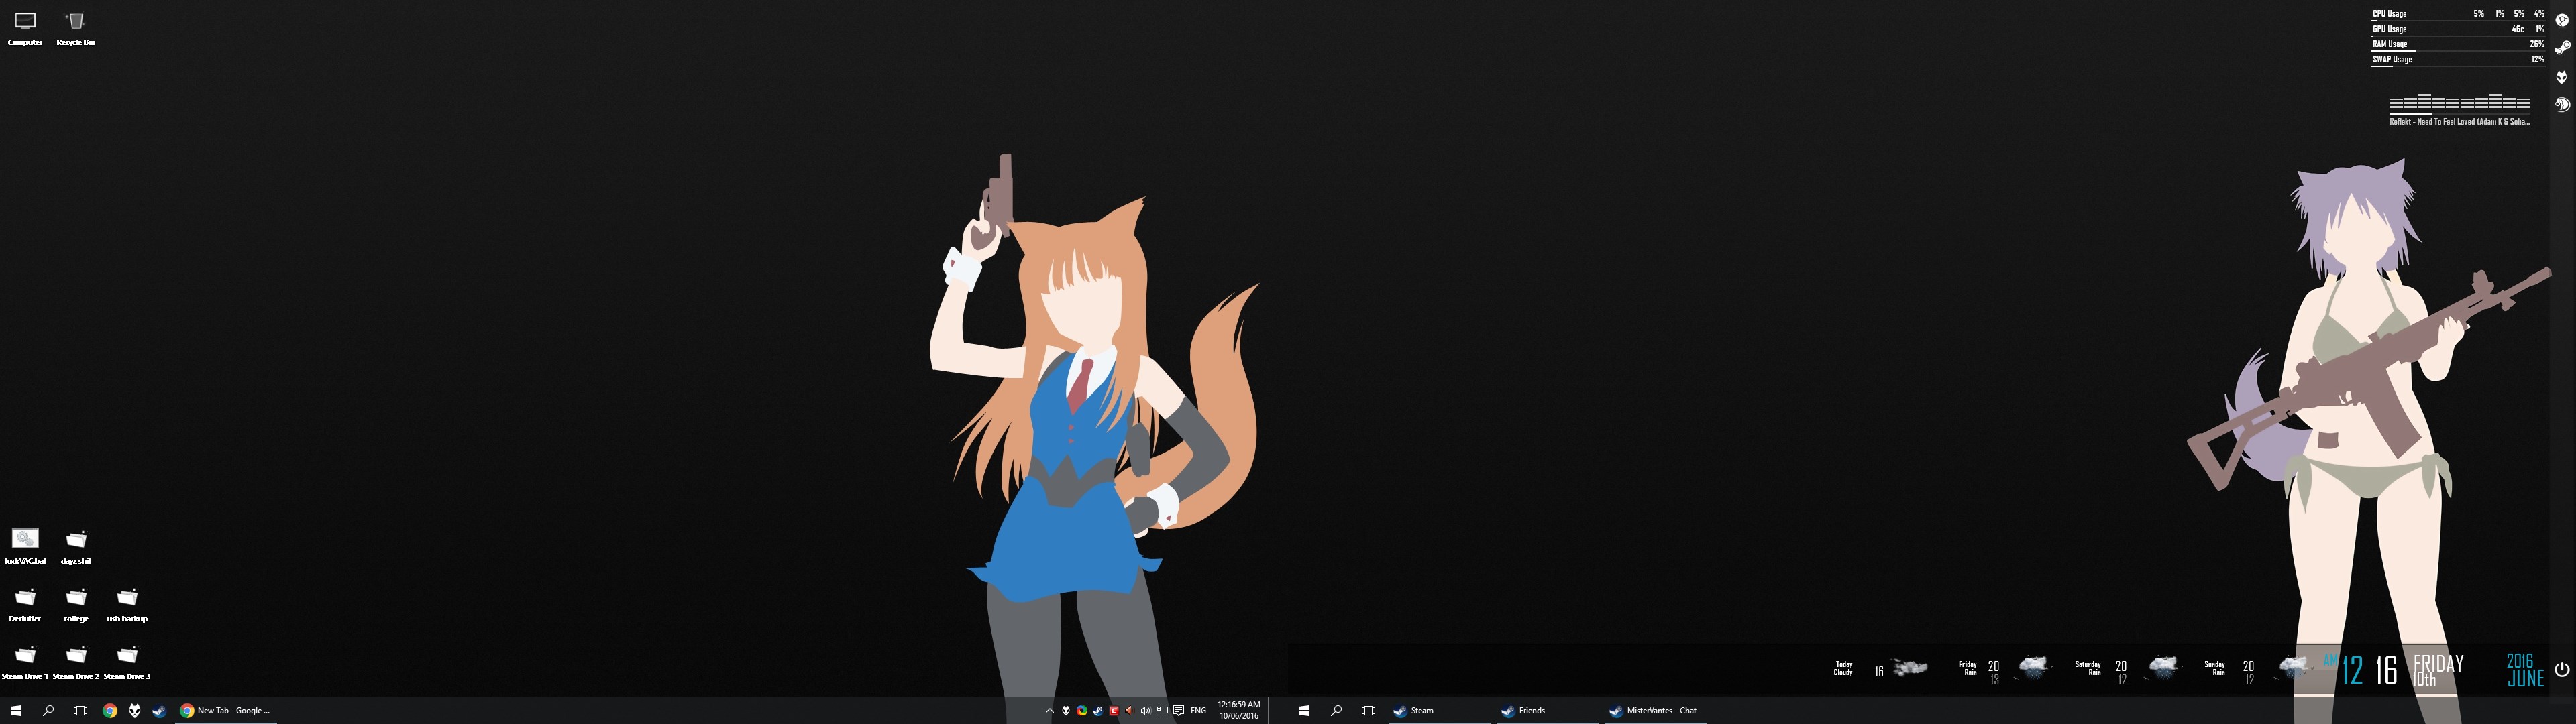
Task: Launch pinned Chrome from left taskbar
Action: pyautogui.click(x=110, y=711)
